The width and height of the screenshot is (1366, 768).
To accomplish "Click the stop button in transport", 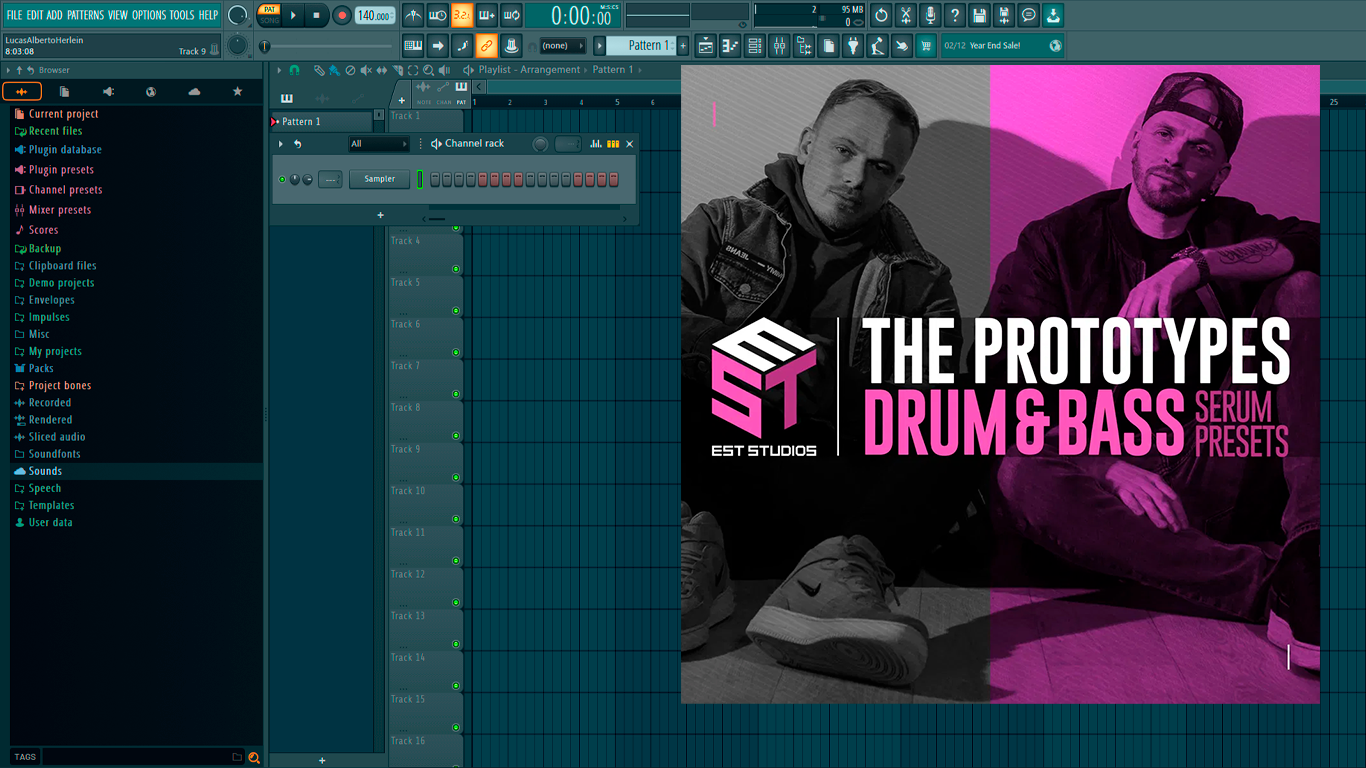I will (316, 15).
